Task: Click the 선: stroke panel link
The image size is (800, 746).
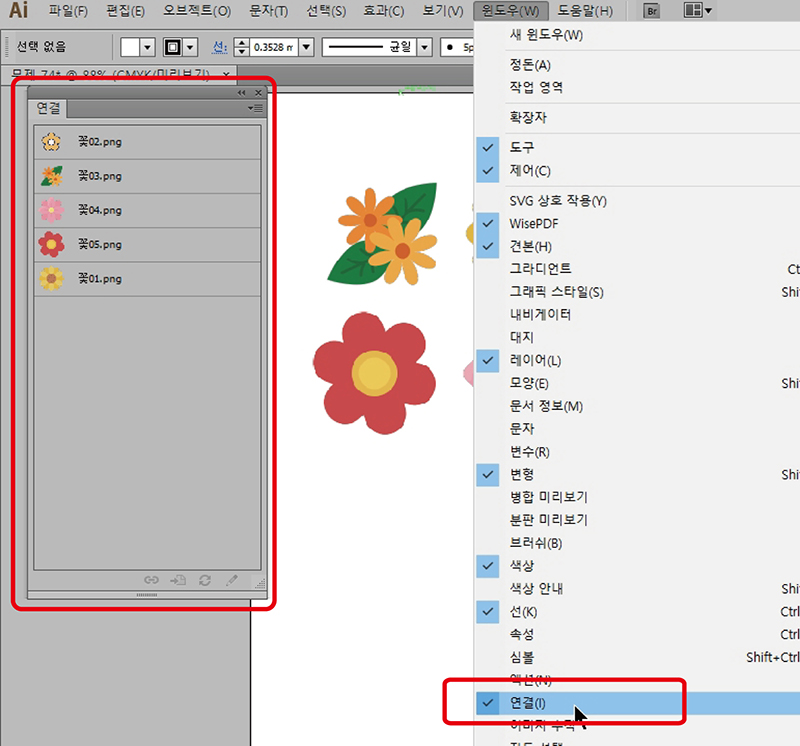Action: pyautogui.click(x=219, y=47)
